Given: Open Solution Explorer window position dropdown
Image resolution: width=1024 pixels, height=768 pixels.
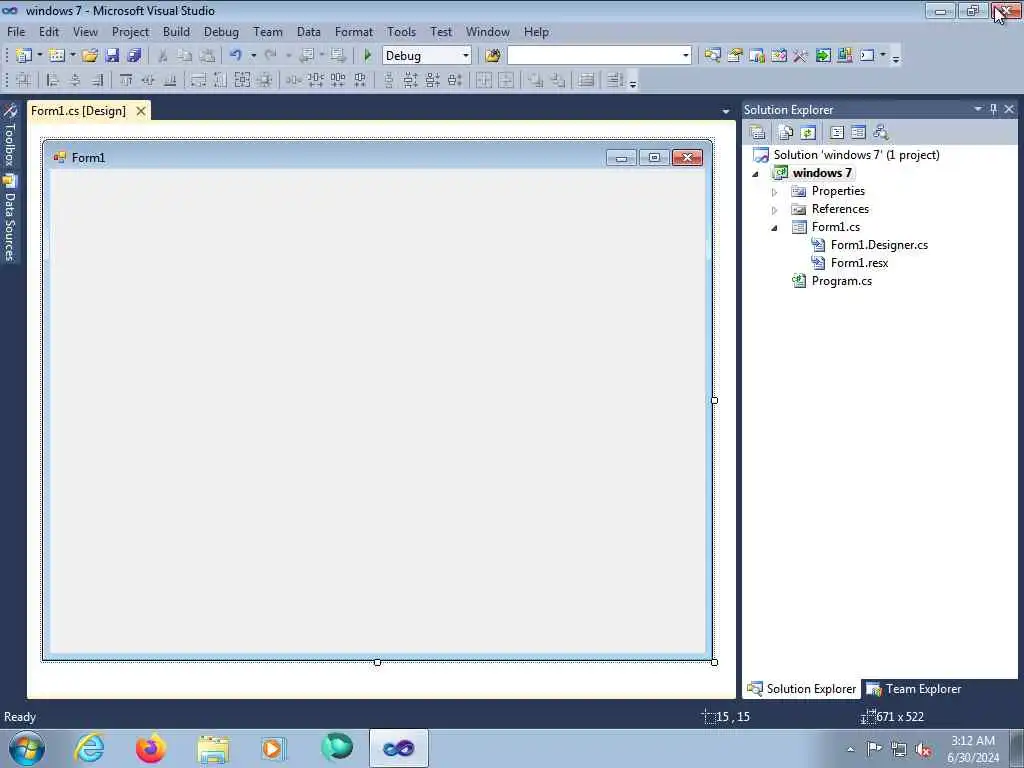Looking at the screenshot, I should [x=978, y=109].
